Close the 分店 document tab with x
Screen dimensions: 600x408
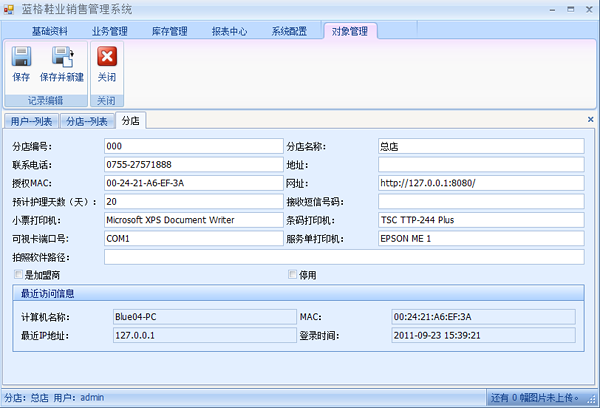(x=590, y=120)
